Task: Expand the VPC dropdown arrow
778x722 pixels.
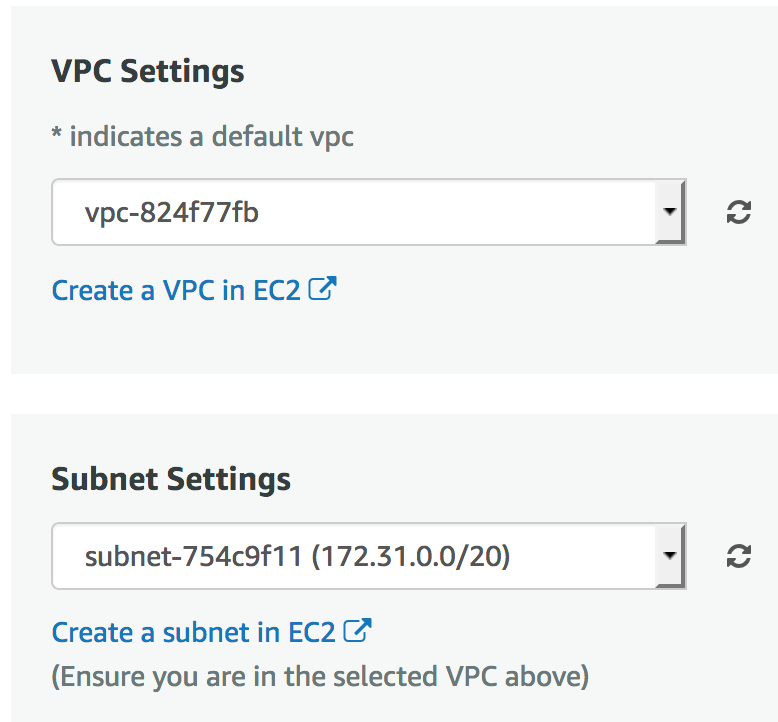Action: [x=670, y=212]
